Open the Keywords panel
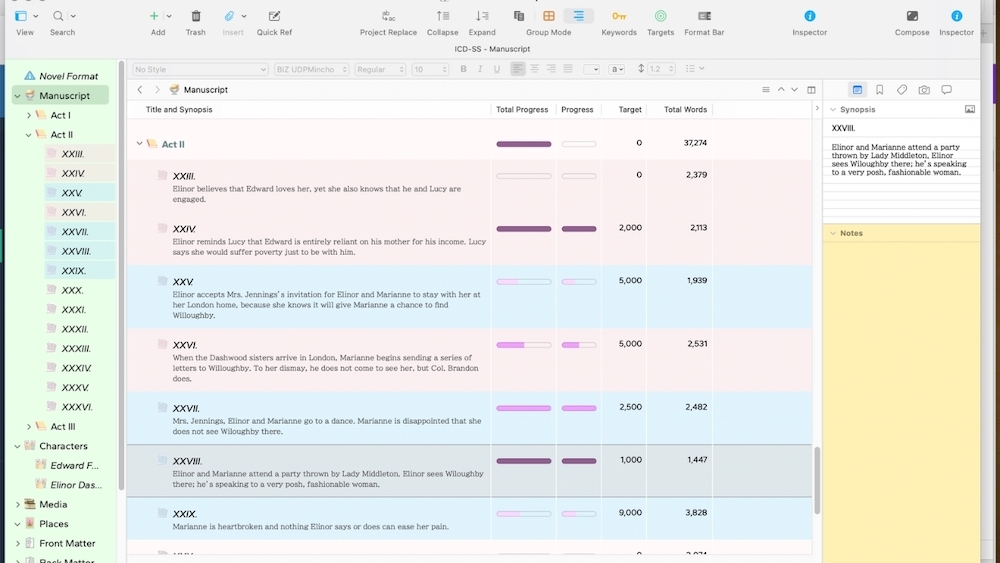 click(619, 16)
